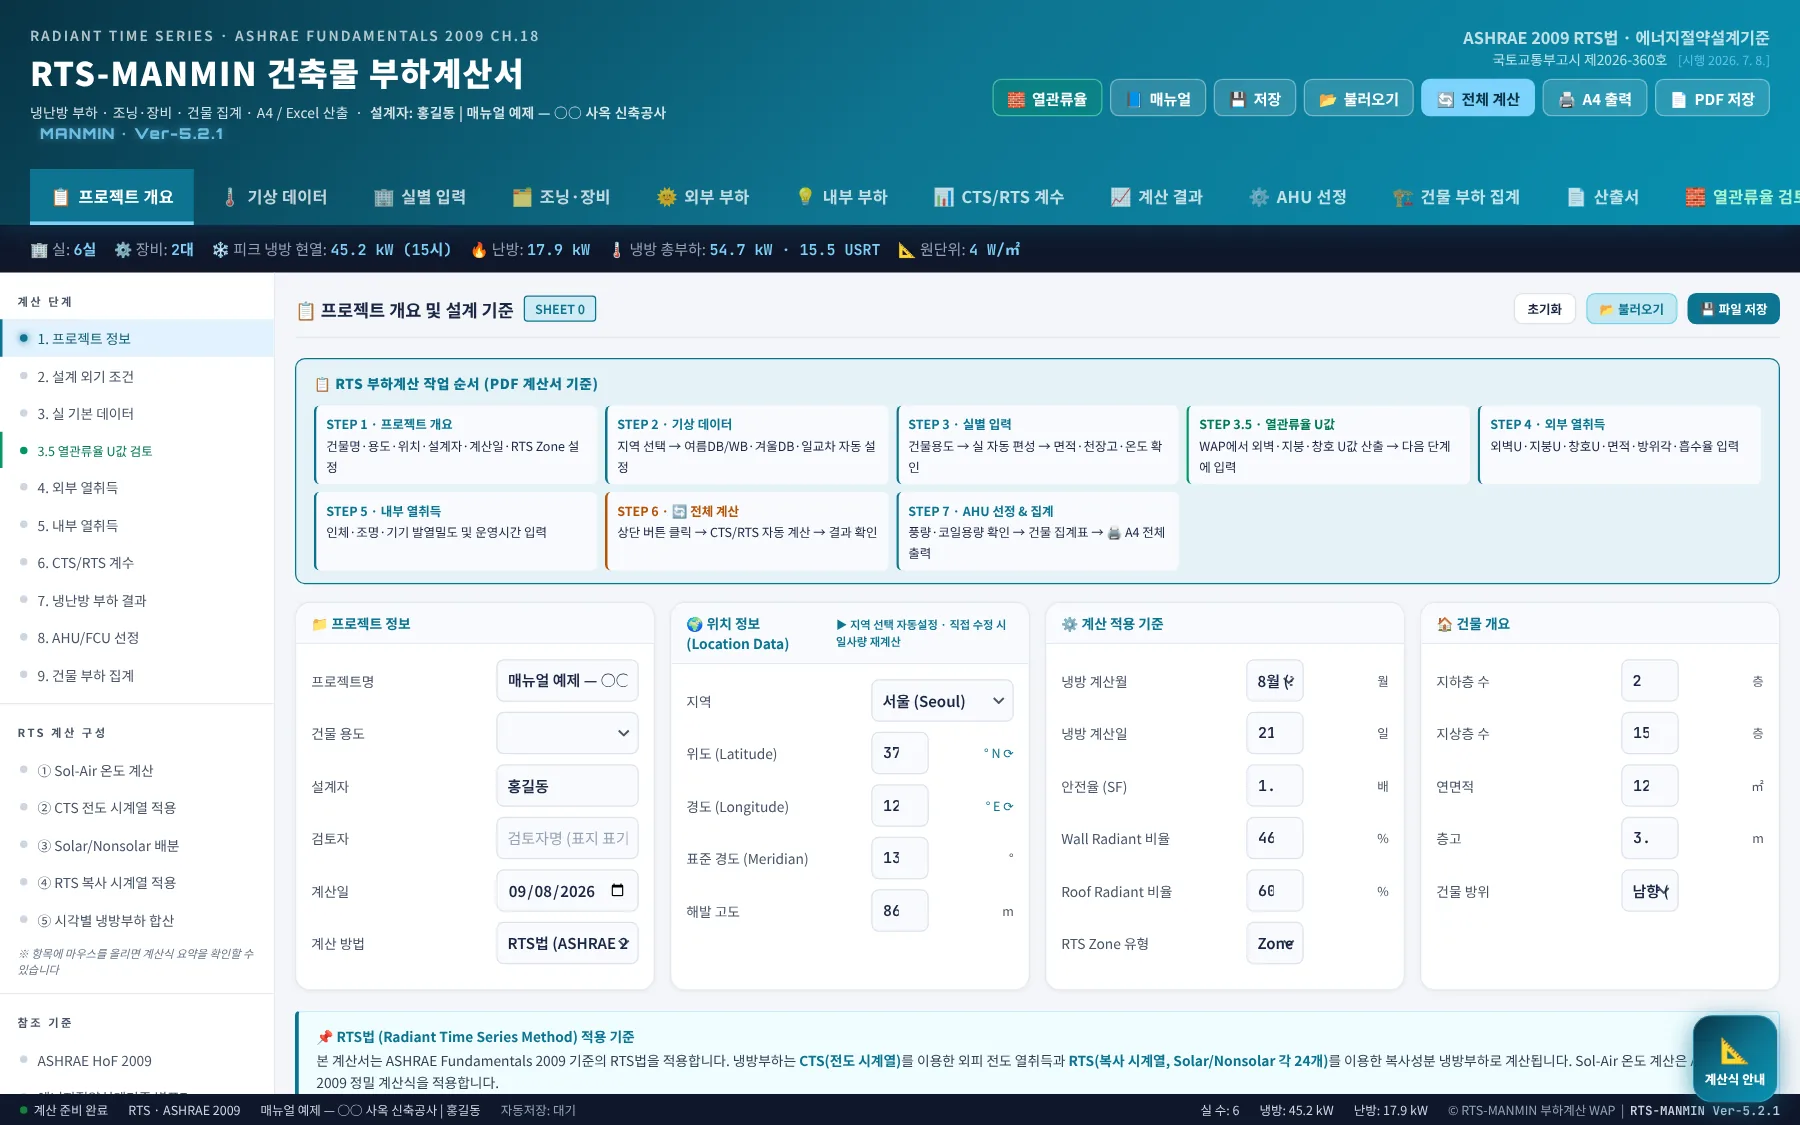Click the 초기화 reset button
1800x1125 pixels.
click(1545, 309)
